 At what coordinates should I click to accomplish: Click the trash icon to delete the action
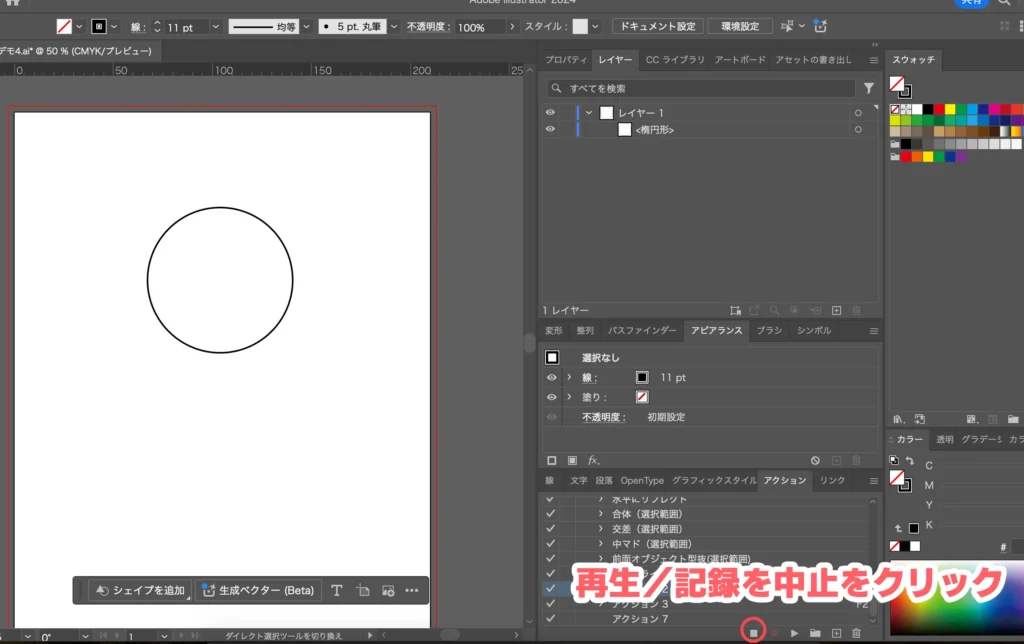[x=856, y=632]
